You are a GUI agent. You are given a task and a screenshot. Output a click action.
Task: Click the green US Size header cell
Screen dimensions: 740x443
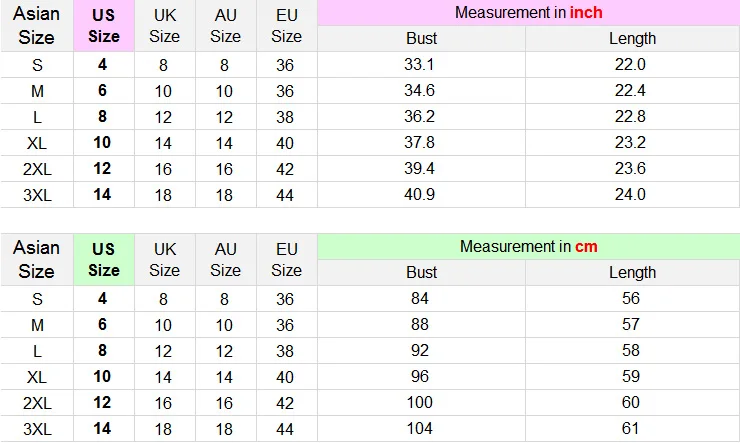[x=104, y=259]
